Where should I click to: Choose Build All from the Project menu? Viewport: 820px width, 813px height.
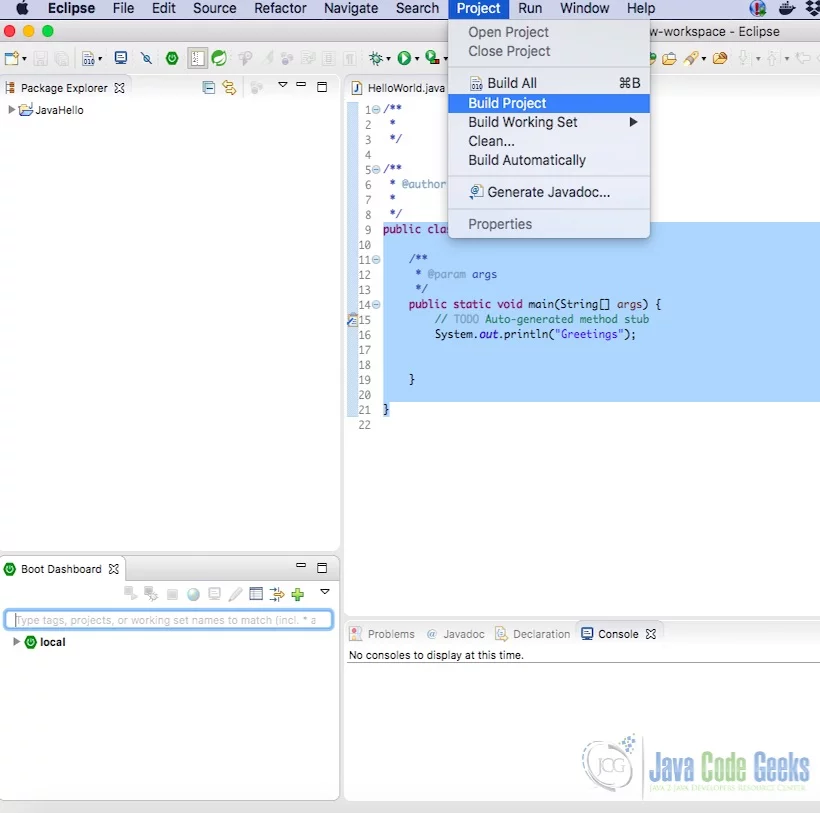549,83
